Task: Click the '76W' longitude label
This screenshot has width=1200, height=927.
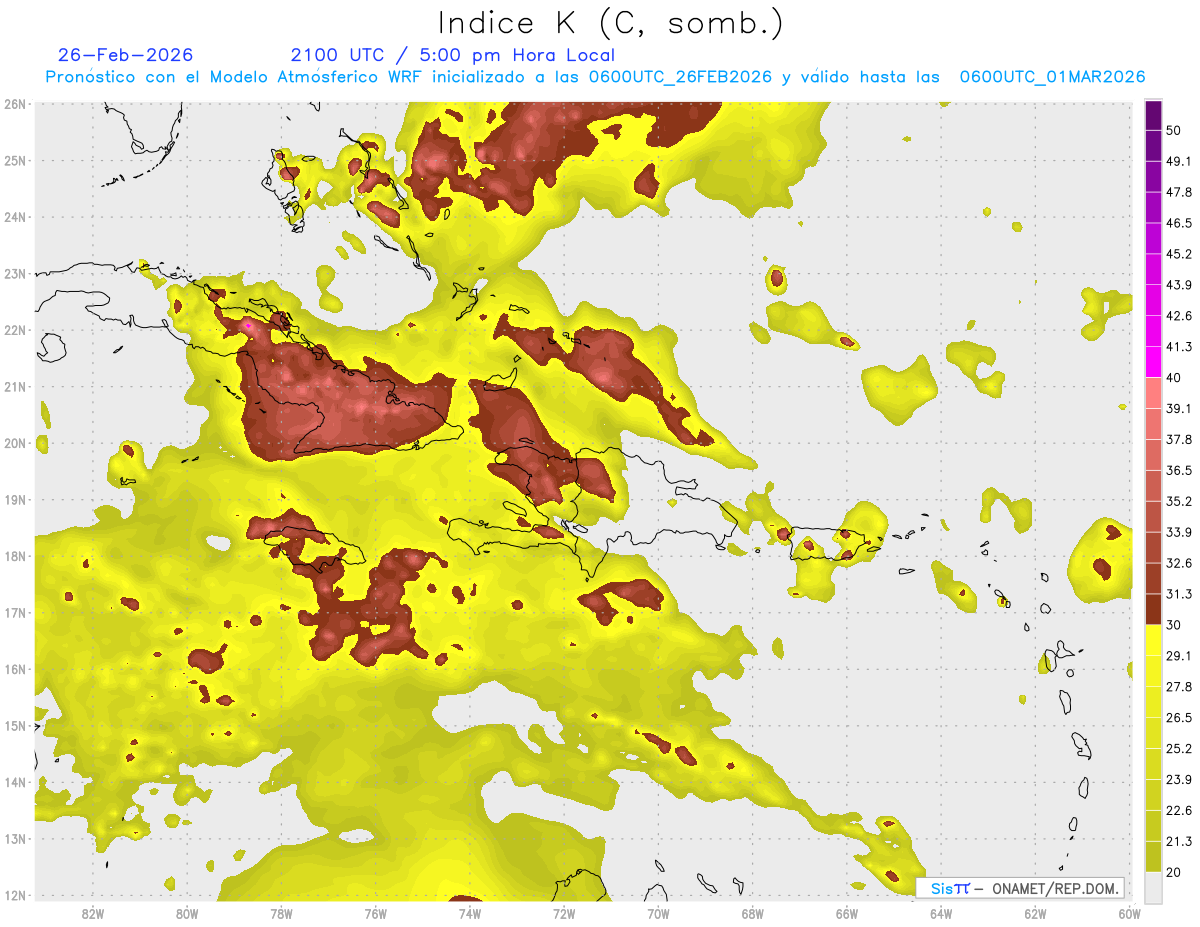Action: tap(375, 914)
